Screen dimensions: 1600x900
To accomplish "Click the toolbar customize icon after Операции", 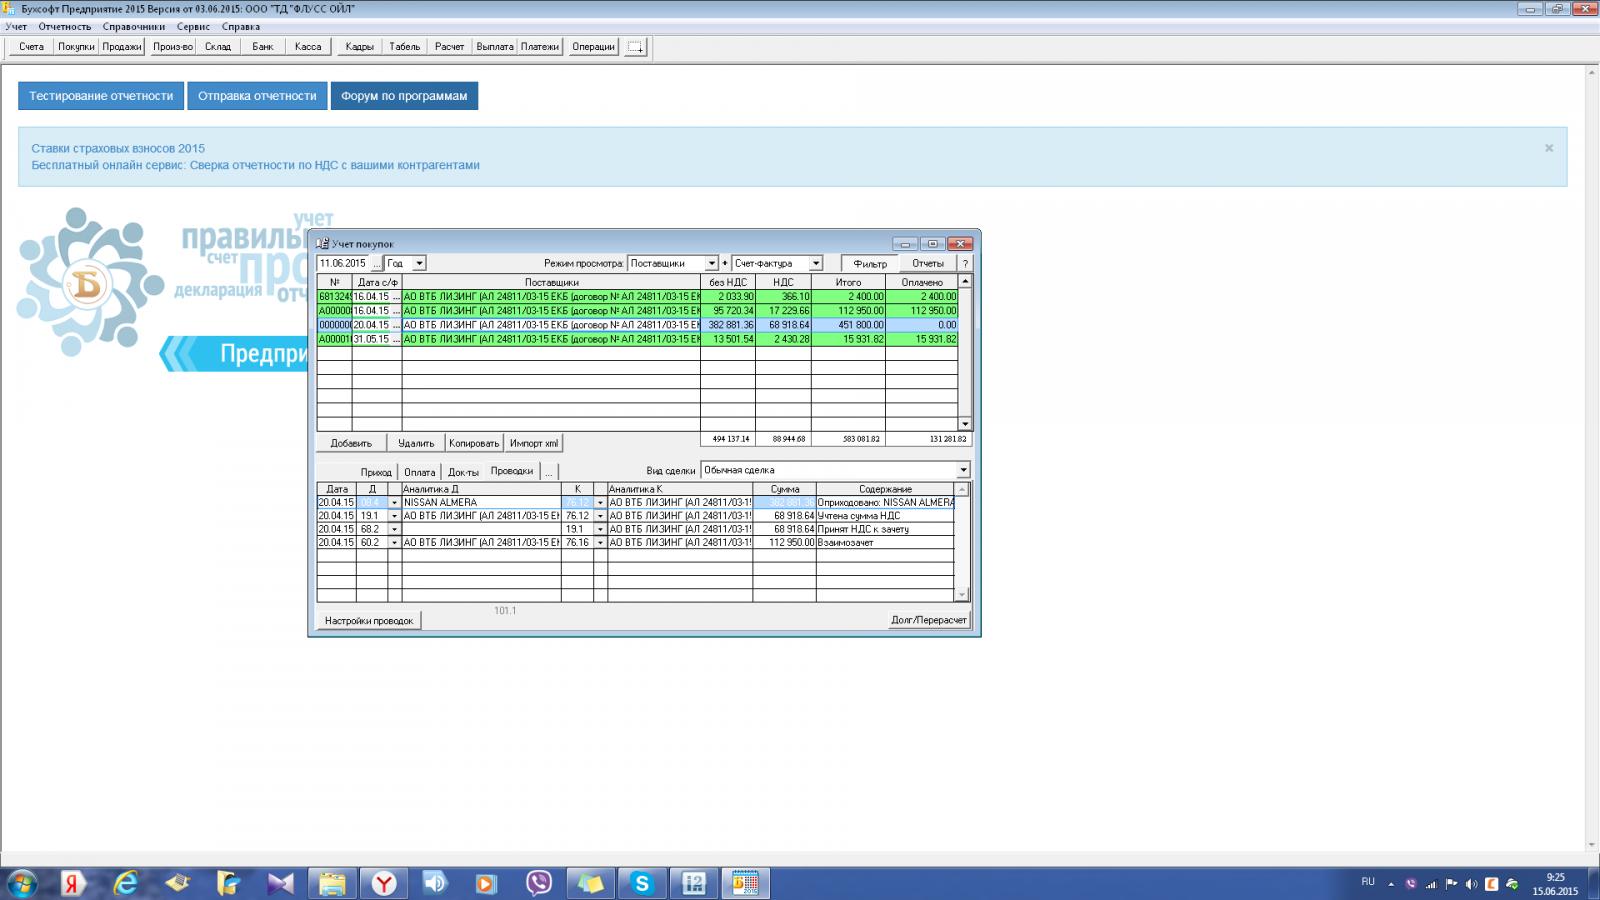I will [635, 47].
